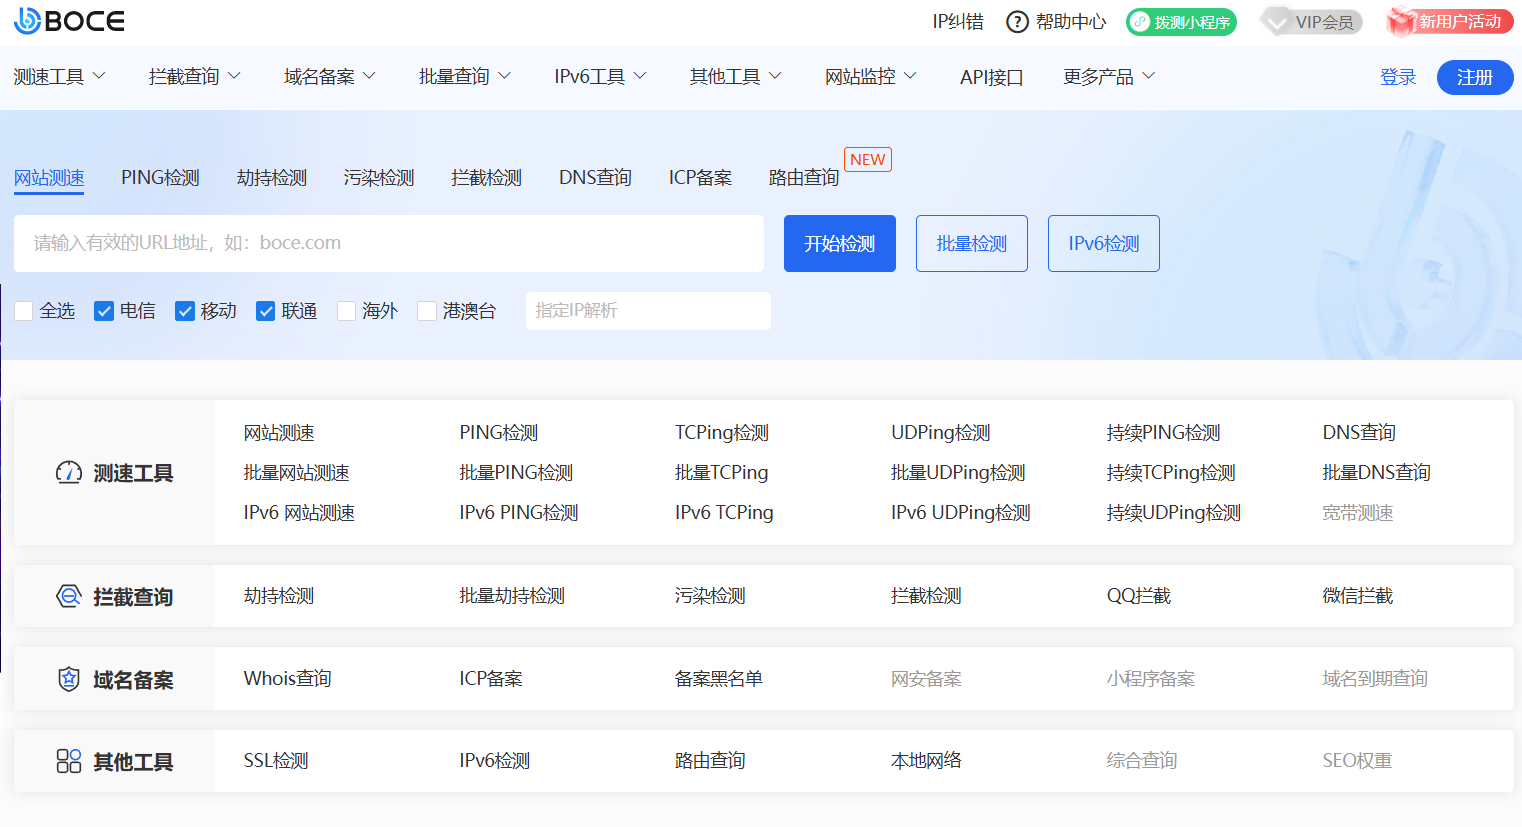Click the help center question mark icon

1017,22
